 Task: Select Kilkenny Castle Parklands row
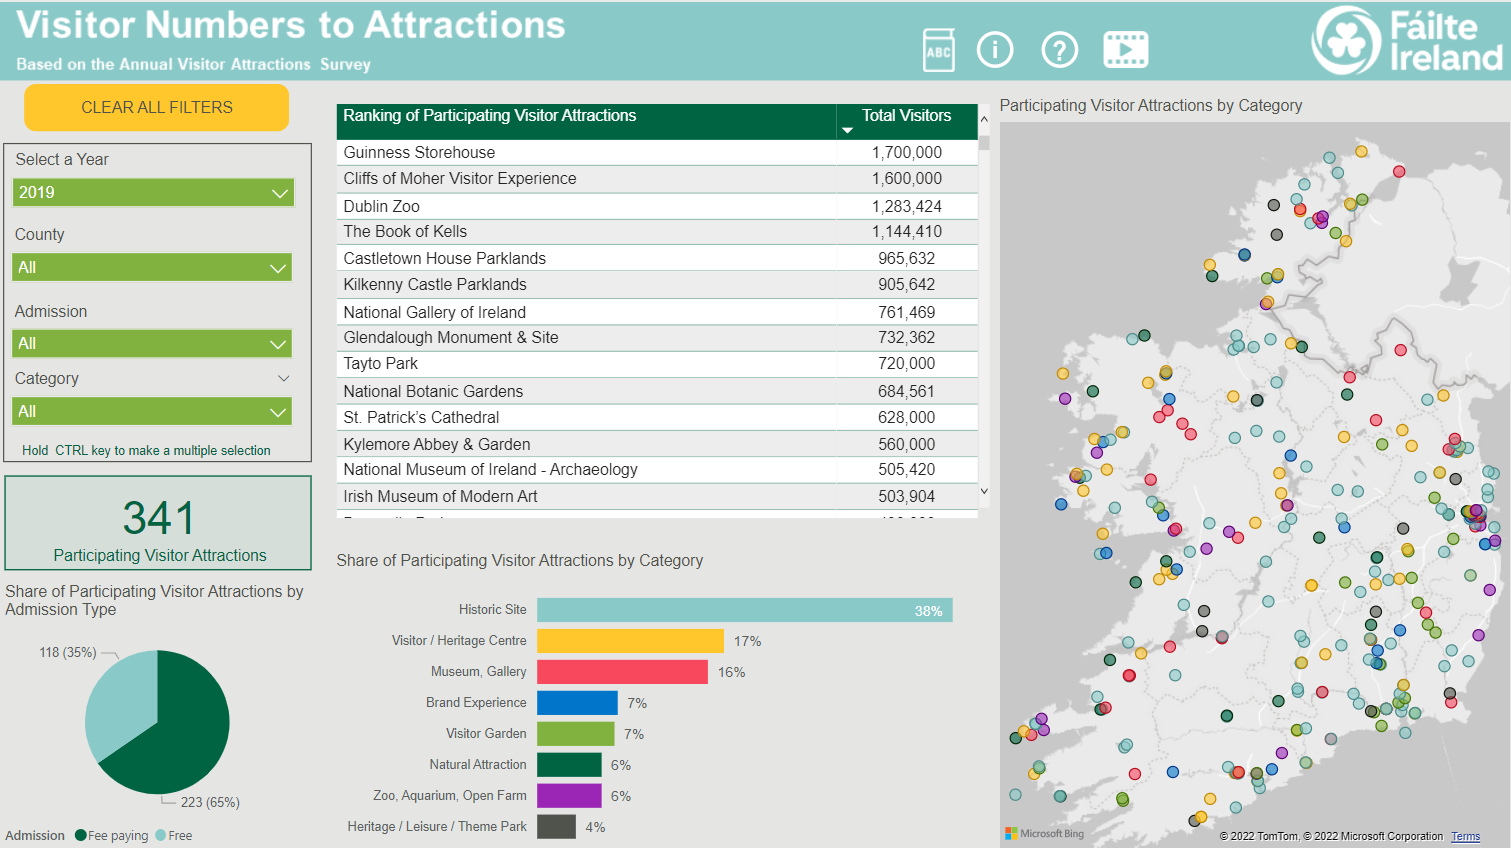(657, 284)
